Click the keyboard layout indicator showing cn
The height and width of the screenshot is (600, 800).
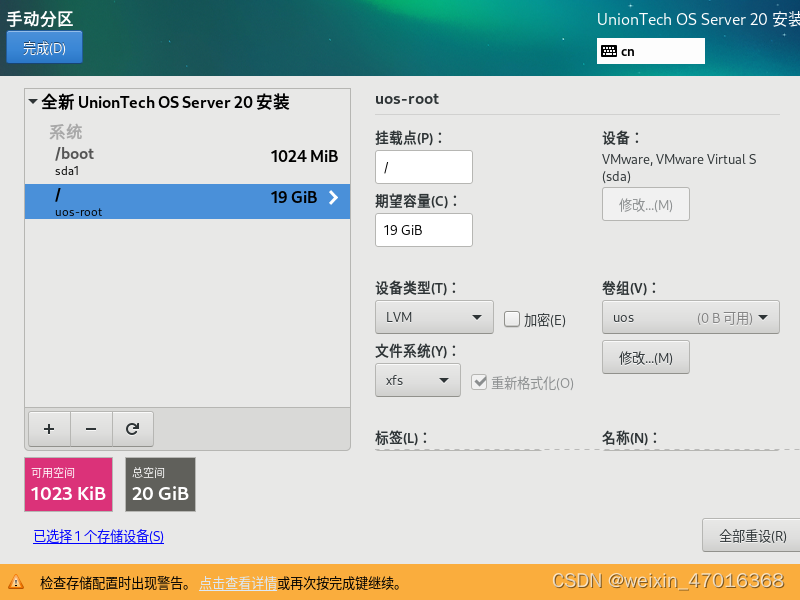(650, 50)
